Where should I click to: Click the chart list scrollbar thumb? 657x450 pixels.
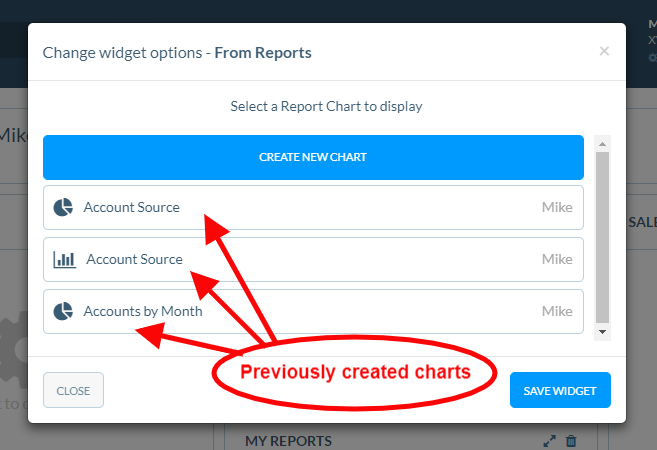[602, 235]
